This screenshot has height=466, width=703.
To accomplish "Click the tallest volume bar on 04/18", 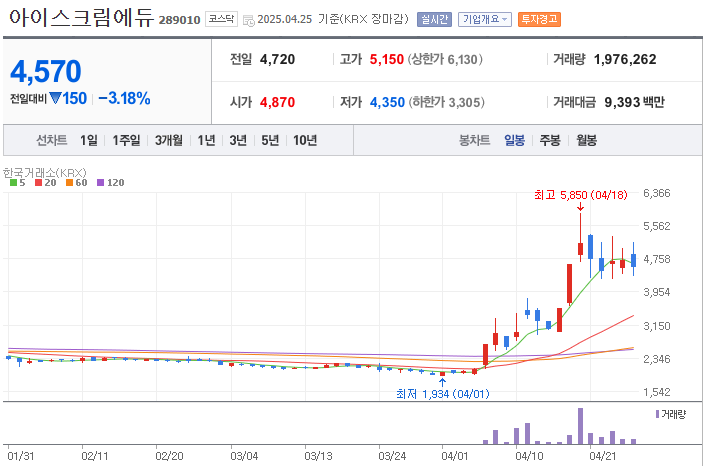I will pyautogui.click(x=580, y=426).
